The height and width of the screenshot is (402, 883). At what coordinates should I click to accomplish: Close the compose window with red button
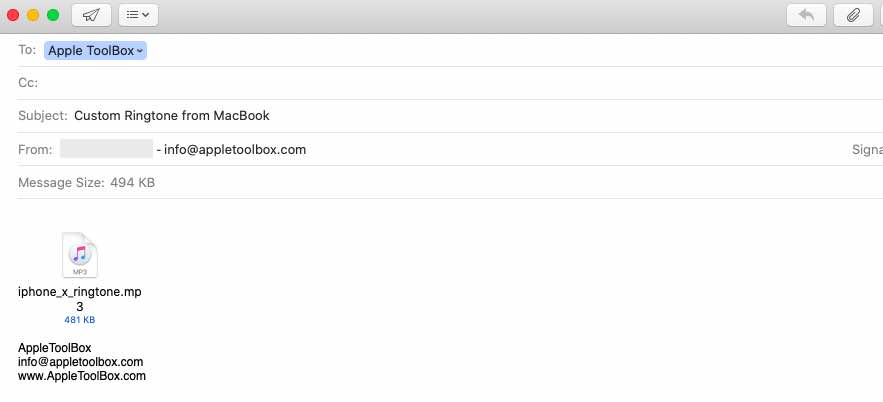(x=13, y=15)
